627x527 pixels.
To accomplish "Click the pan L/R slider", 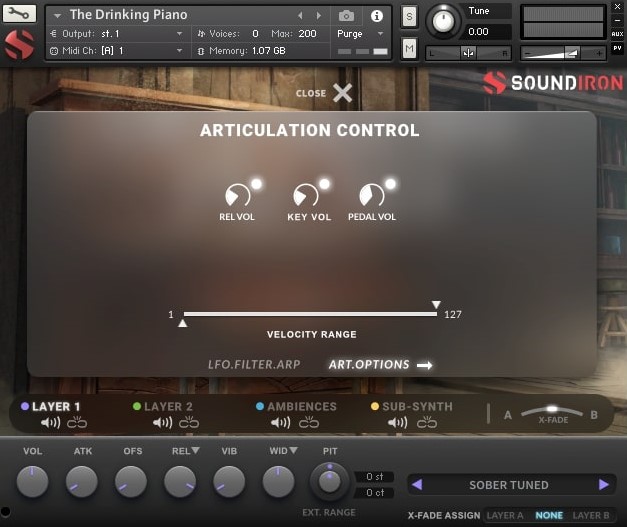I will point(468,53).
